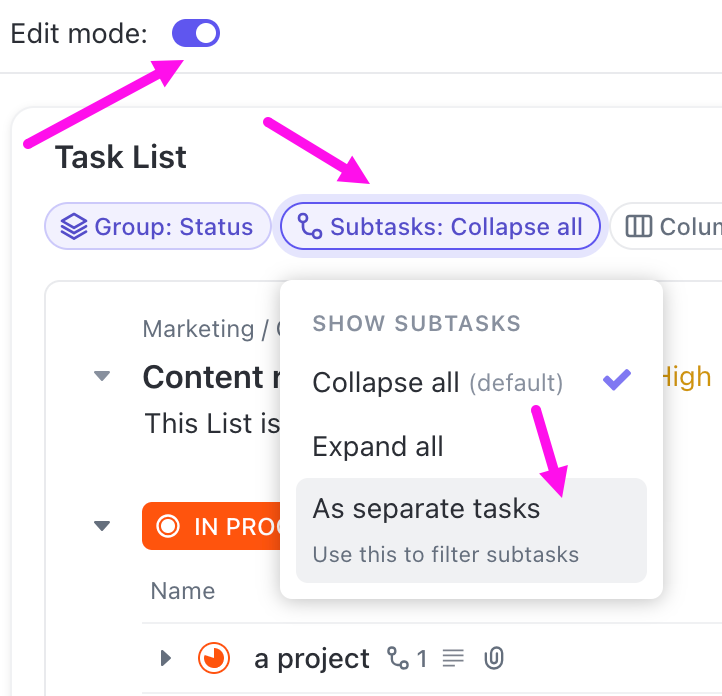Screen dimensions: 722x696
Task: Click the description lines icon on a project
Action: pos(453,658)
